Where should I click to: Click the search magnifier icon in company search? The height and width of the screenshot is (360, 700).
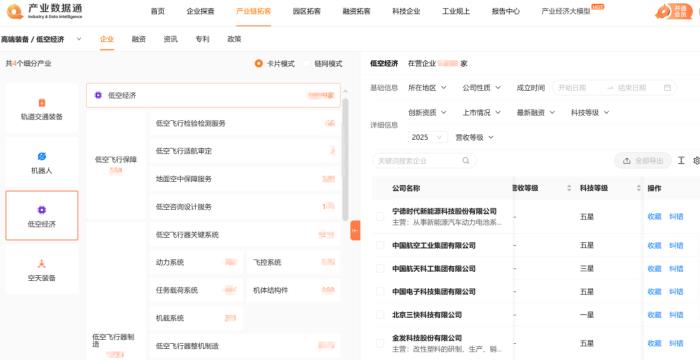click(x=466, y=161)
